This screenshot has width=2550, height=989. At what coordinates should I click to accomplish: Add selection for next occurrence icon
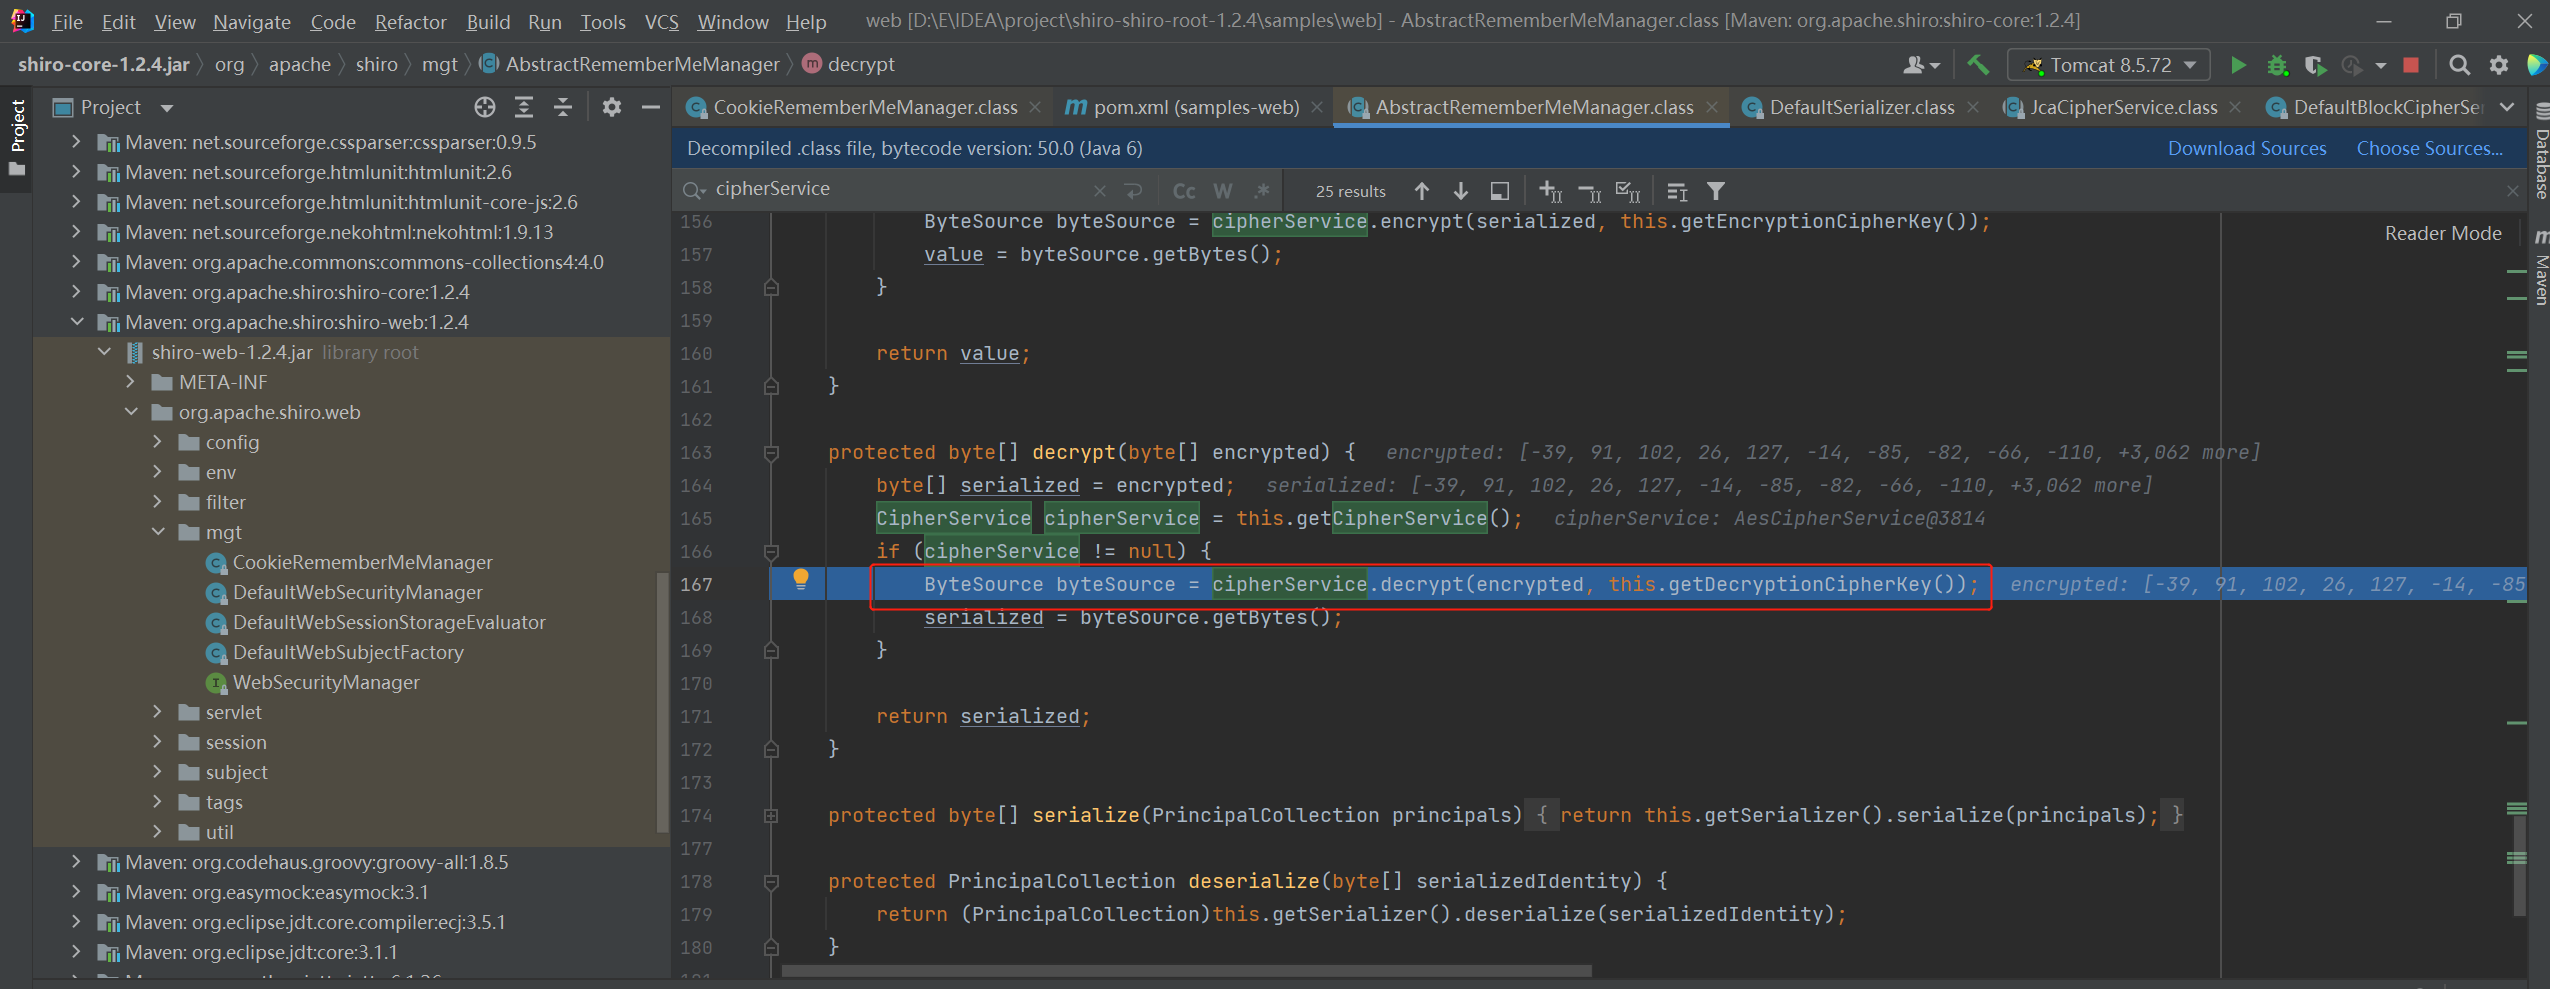(1551, 191)
